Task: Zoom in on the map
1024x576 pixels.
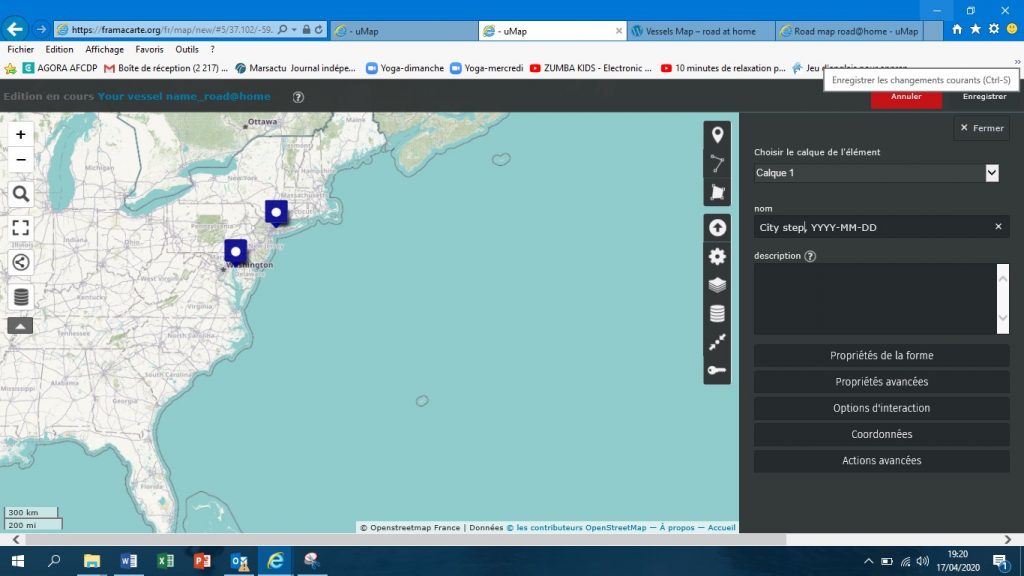Action: pos(21,134)
